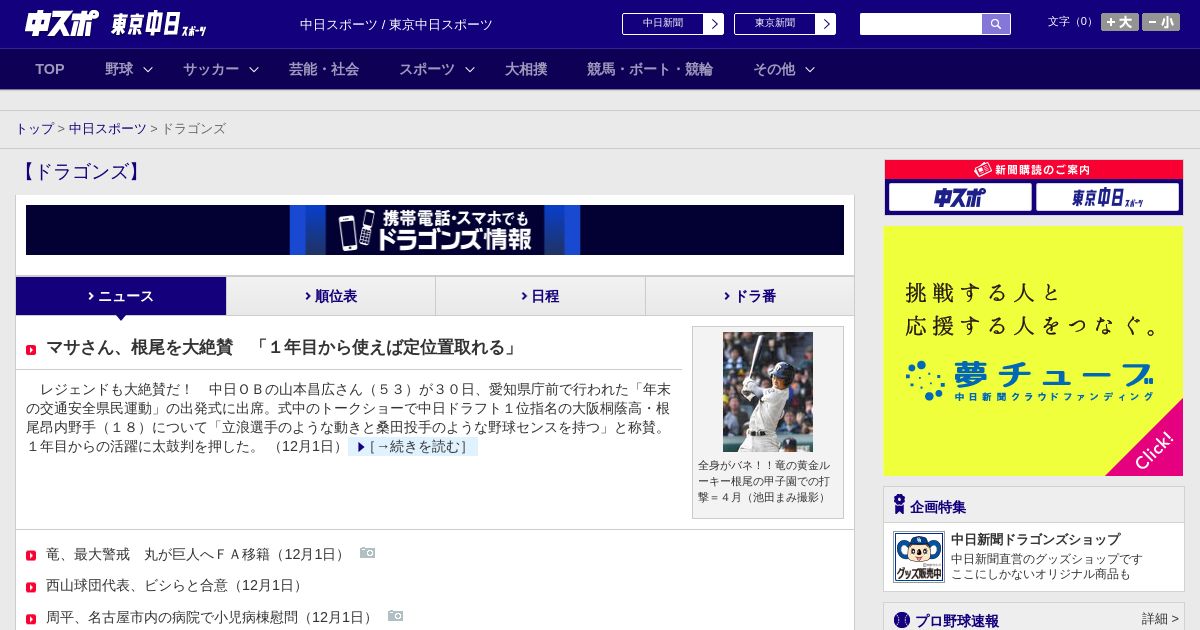Click the camera icon beside 丸が巨人へＦＡ移籍

point(367,553)
